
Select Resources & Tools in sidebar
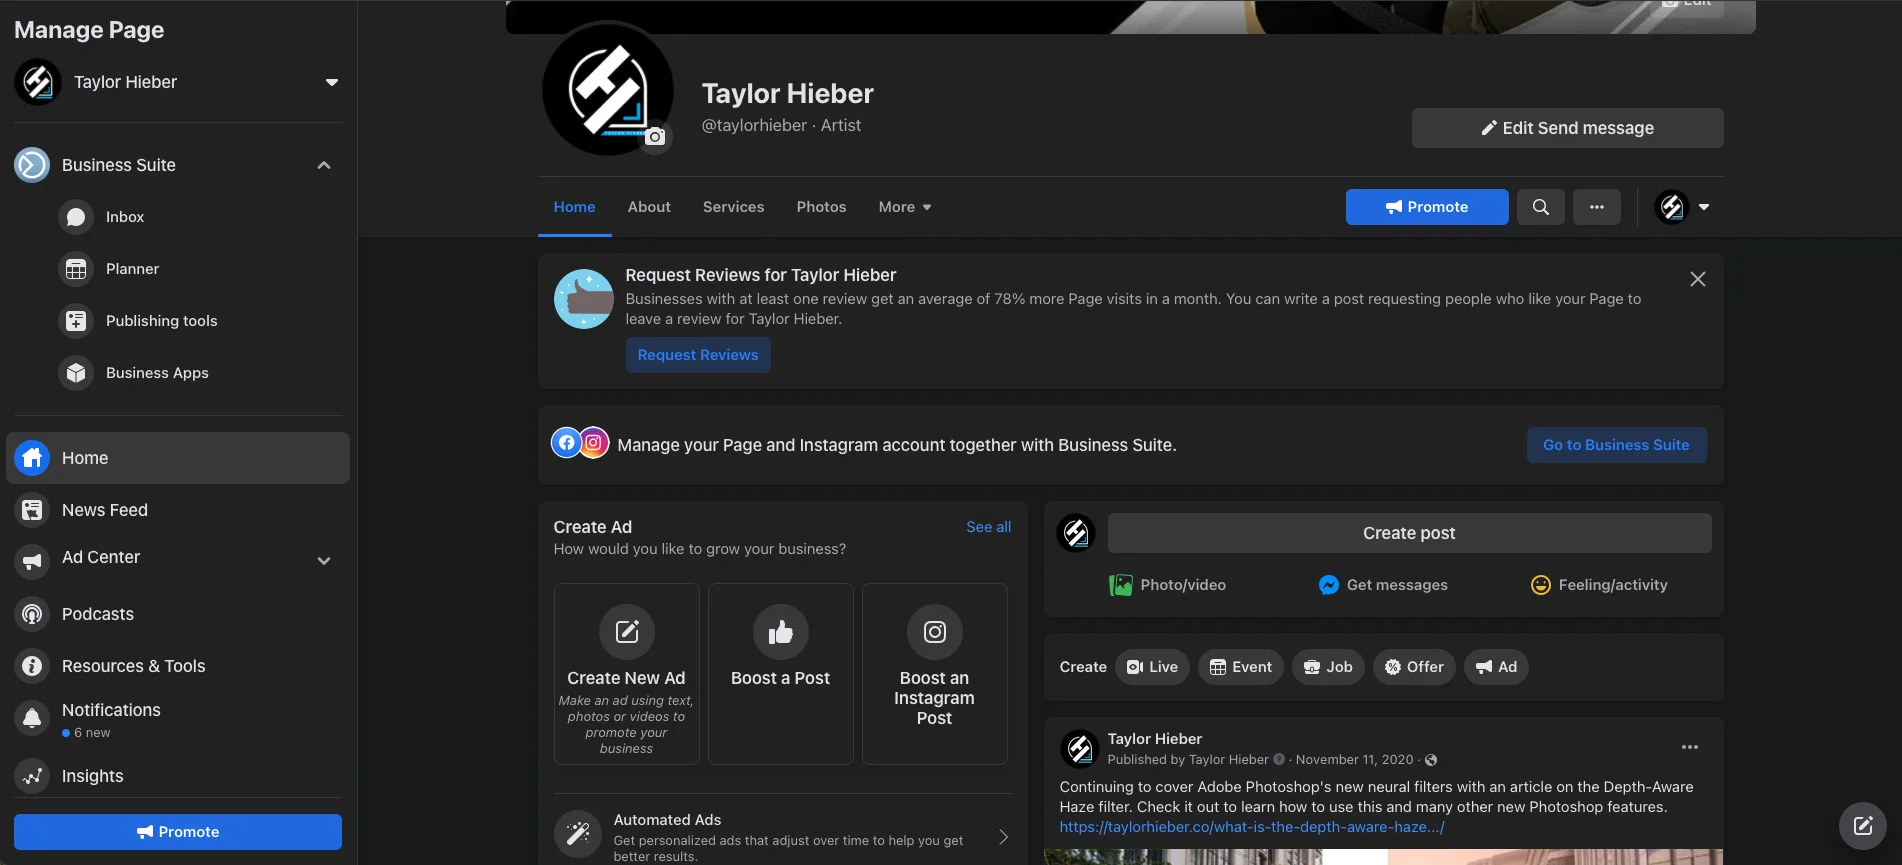point(178,666)
